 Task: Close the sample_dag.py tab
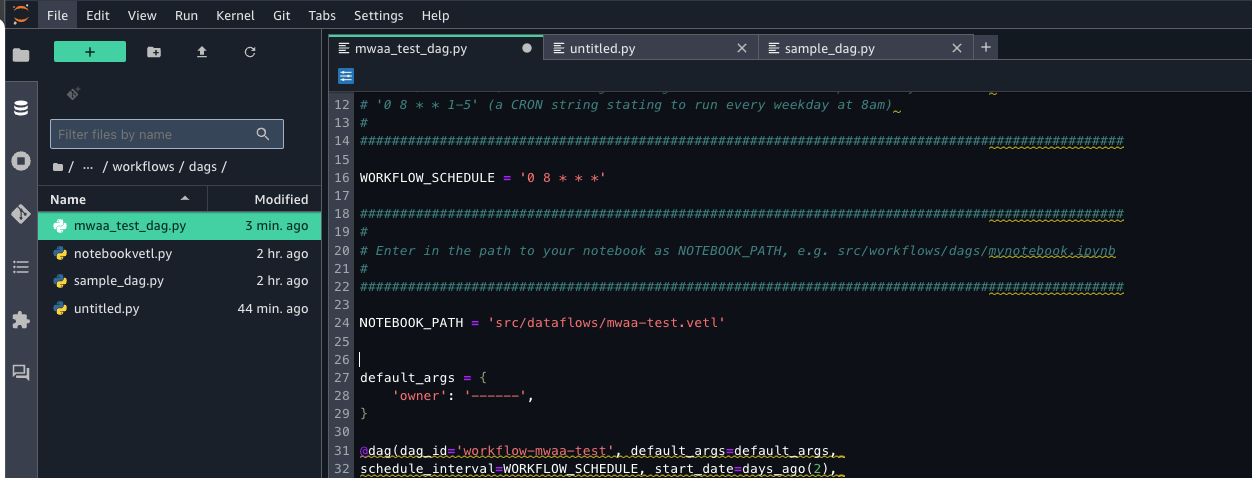(957, 48)
